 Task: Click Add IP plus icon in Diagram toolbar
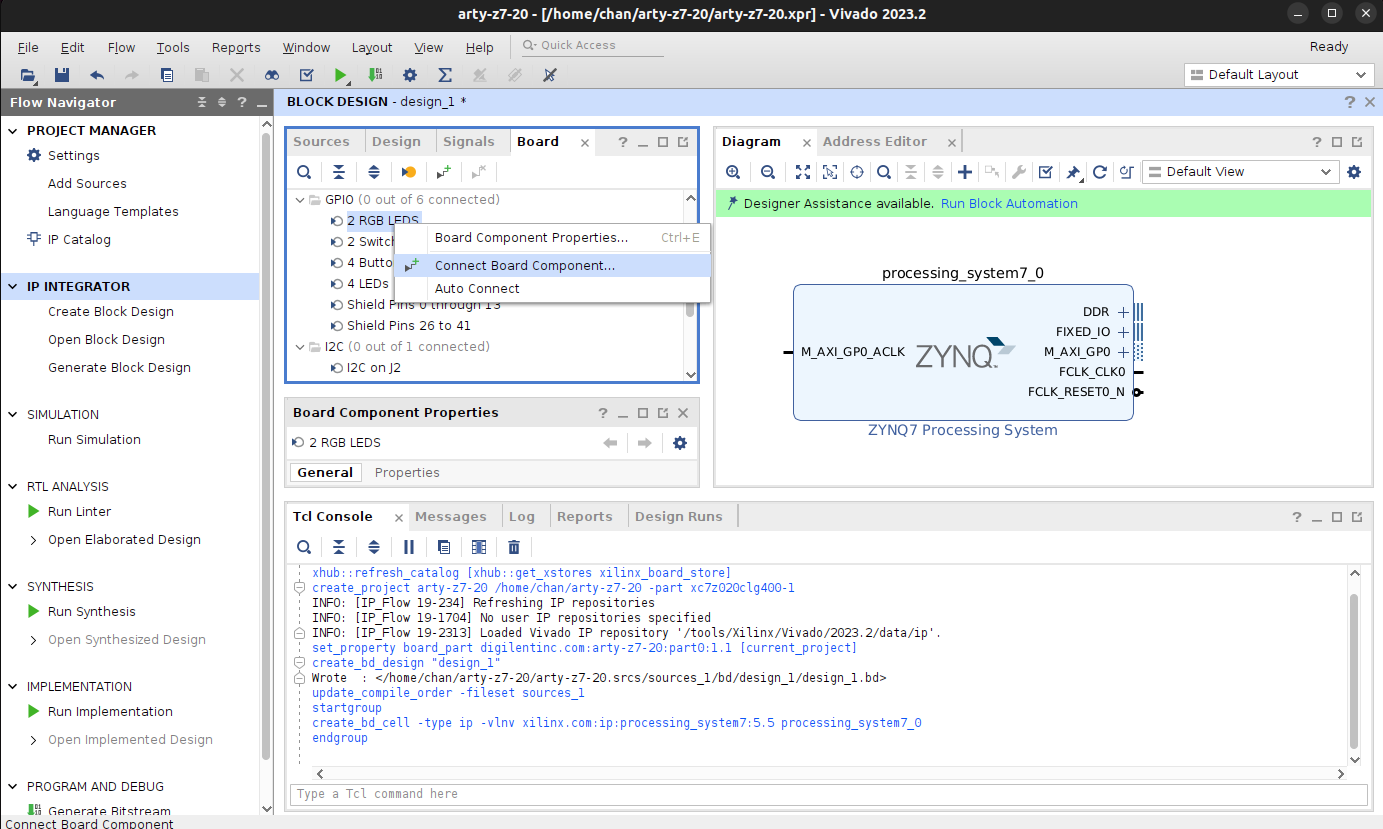965,172
